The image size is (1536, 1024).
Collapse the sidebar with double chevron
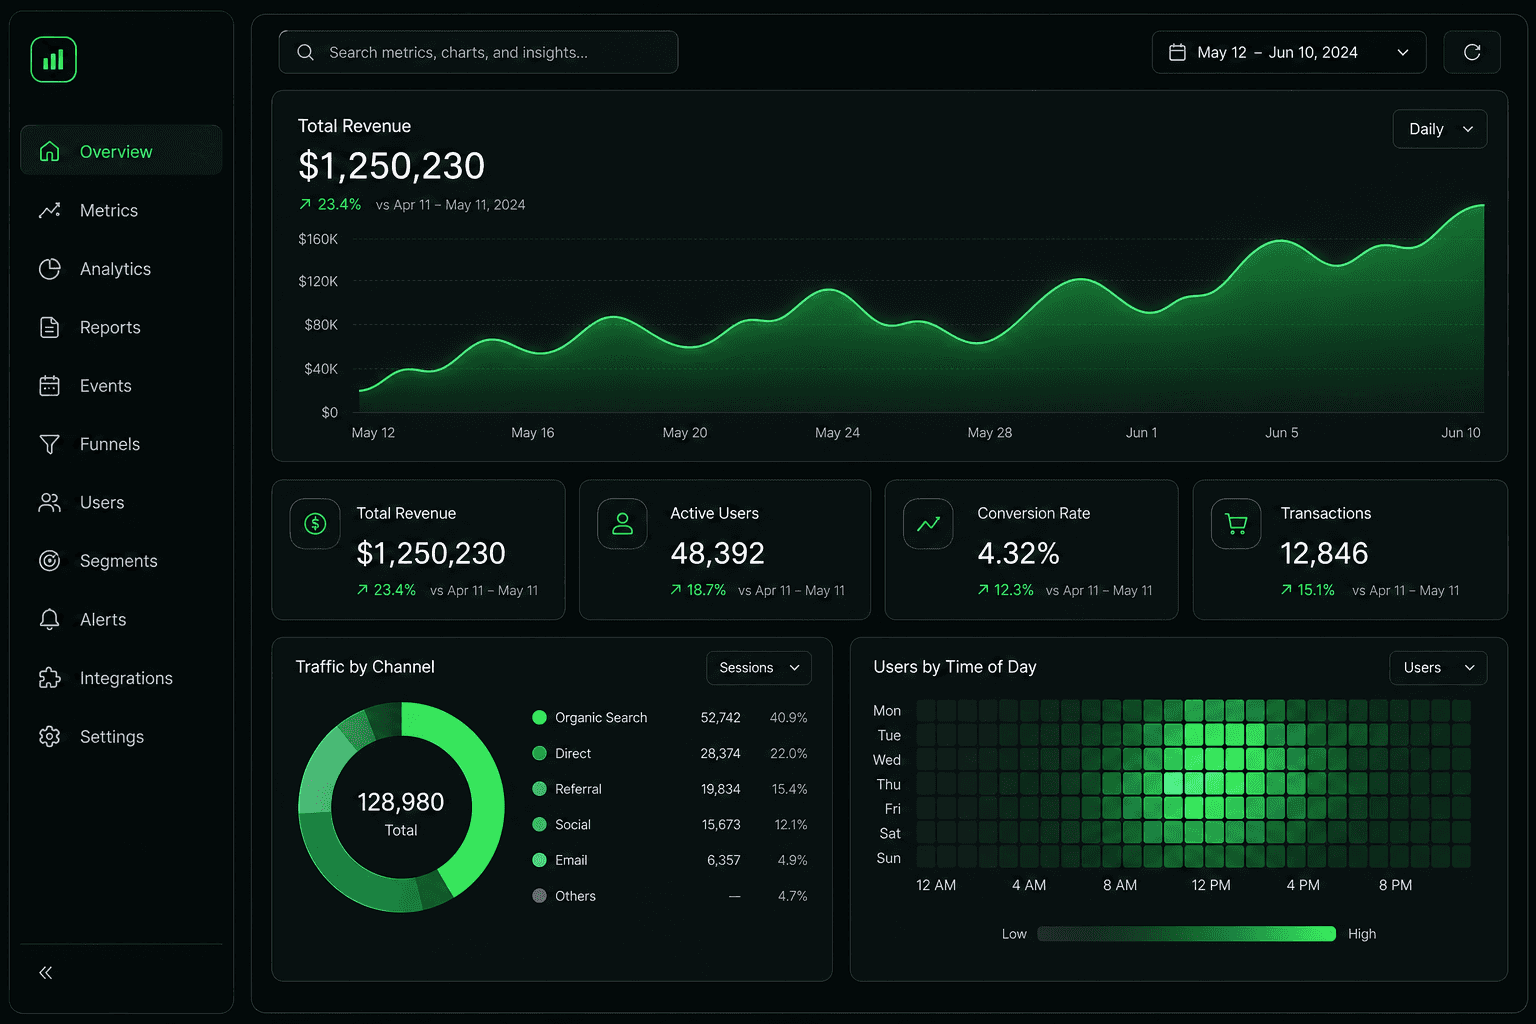click(46, 973)
